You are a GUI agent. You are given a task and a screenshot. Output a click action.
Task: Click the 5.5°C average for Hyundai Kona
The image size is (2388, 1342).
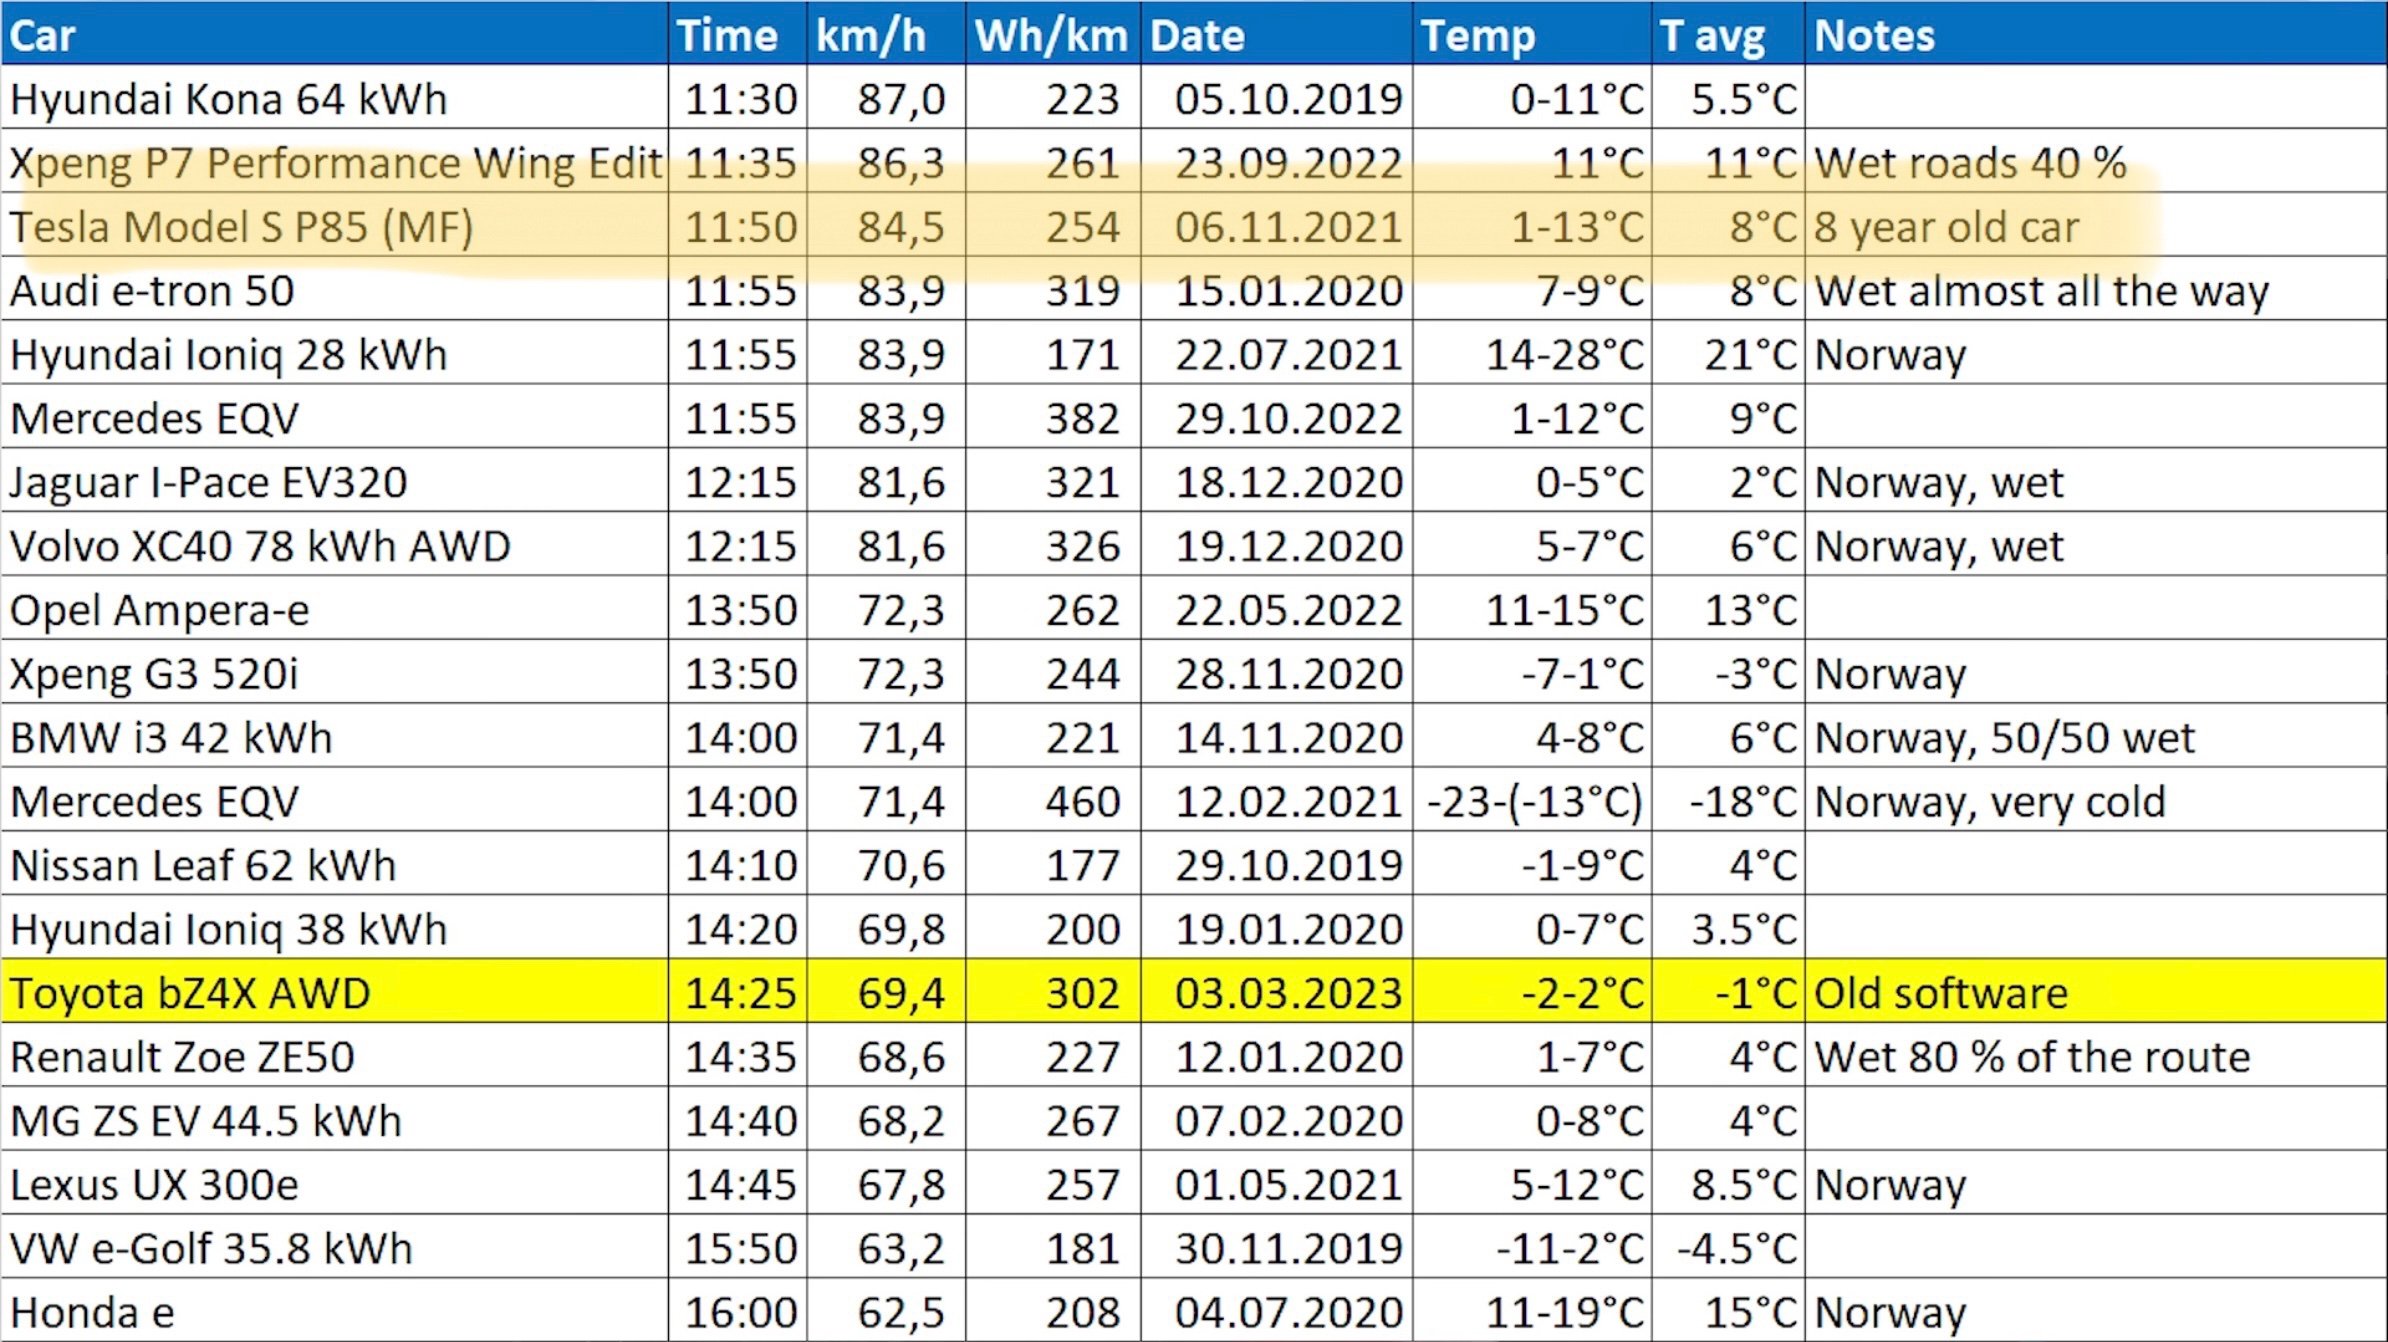(x=1728, y=98)
